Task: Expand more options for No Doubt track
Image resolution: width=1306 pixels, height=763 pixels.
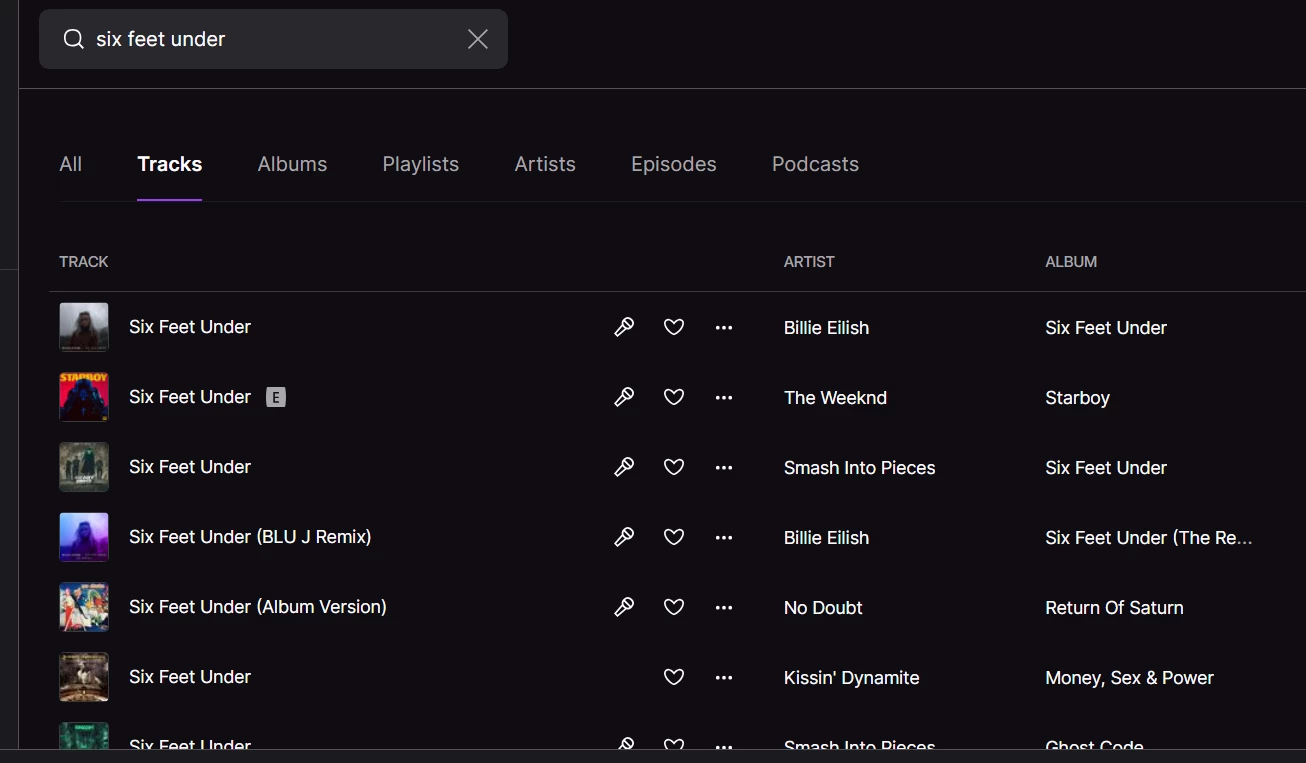Action: click(x=724, y=607)
